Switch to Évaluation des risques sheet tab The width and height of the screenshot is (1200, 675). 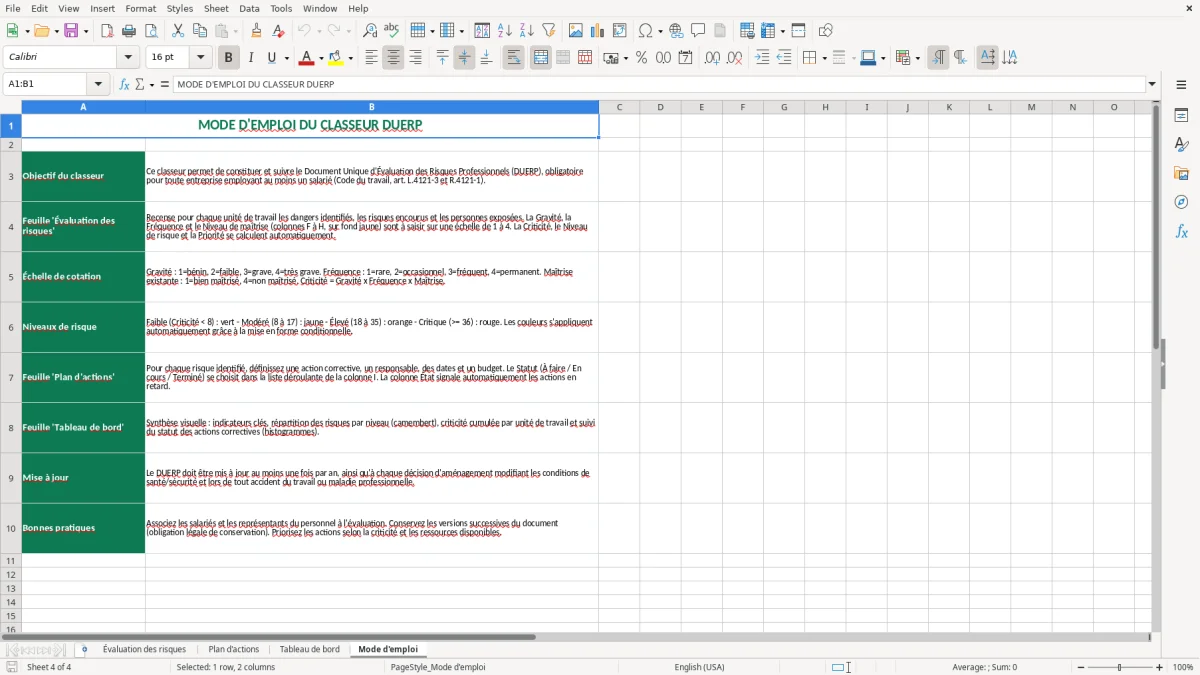(x=144, y=649)
